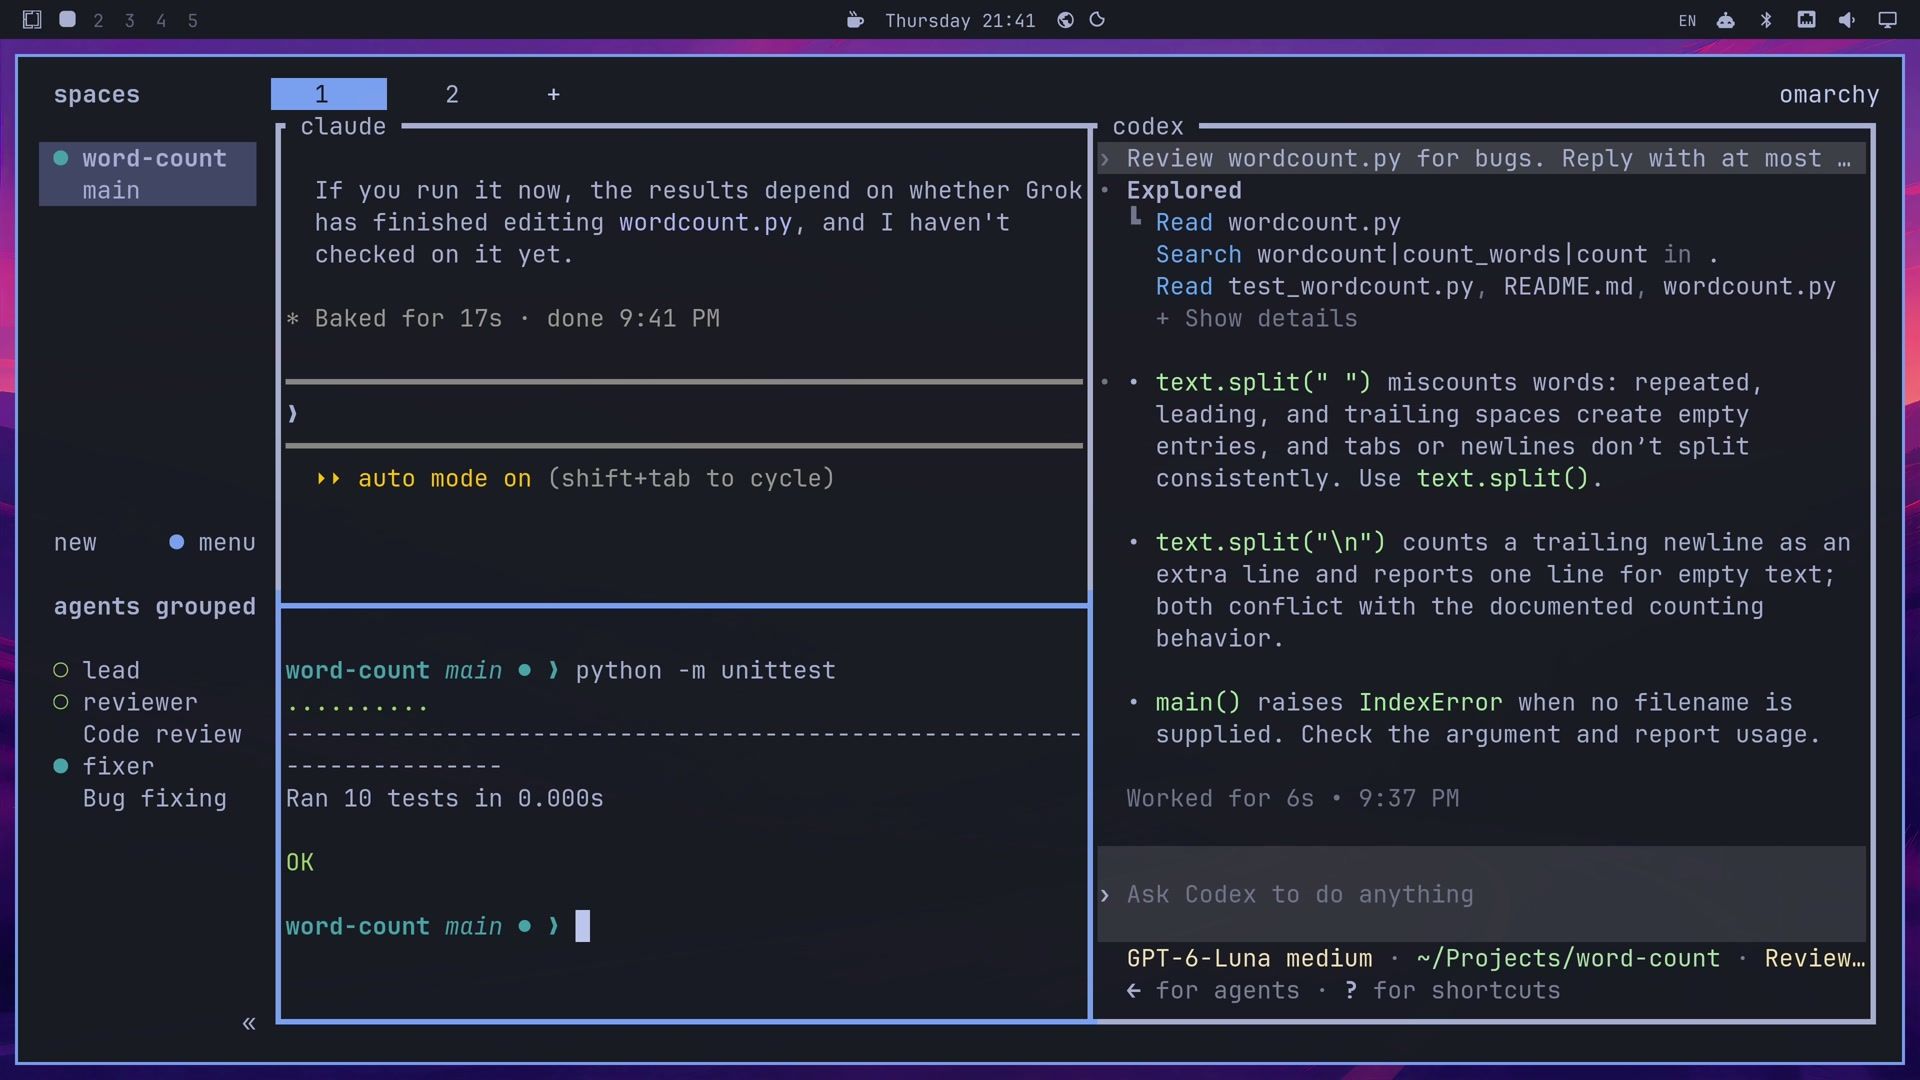Select the word-count main space
1920x1080 pixels.
148,174
